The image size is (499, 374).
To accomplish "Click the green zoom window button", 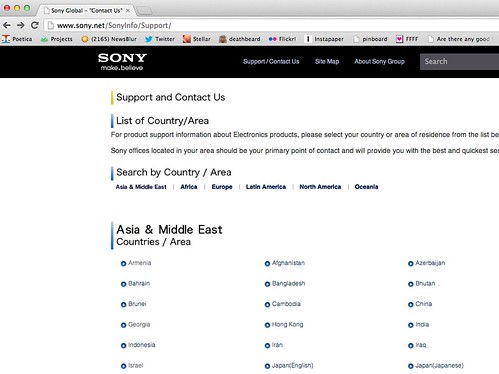I will tap(27, 8).
